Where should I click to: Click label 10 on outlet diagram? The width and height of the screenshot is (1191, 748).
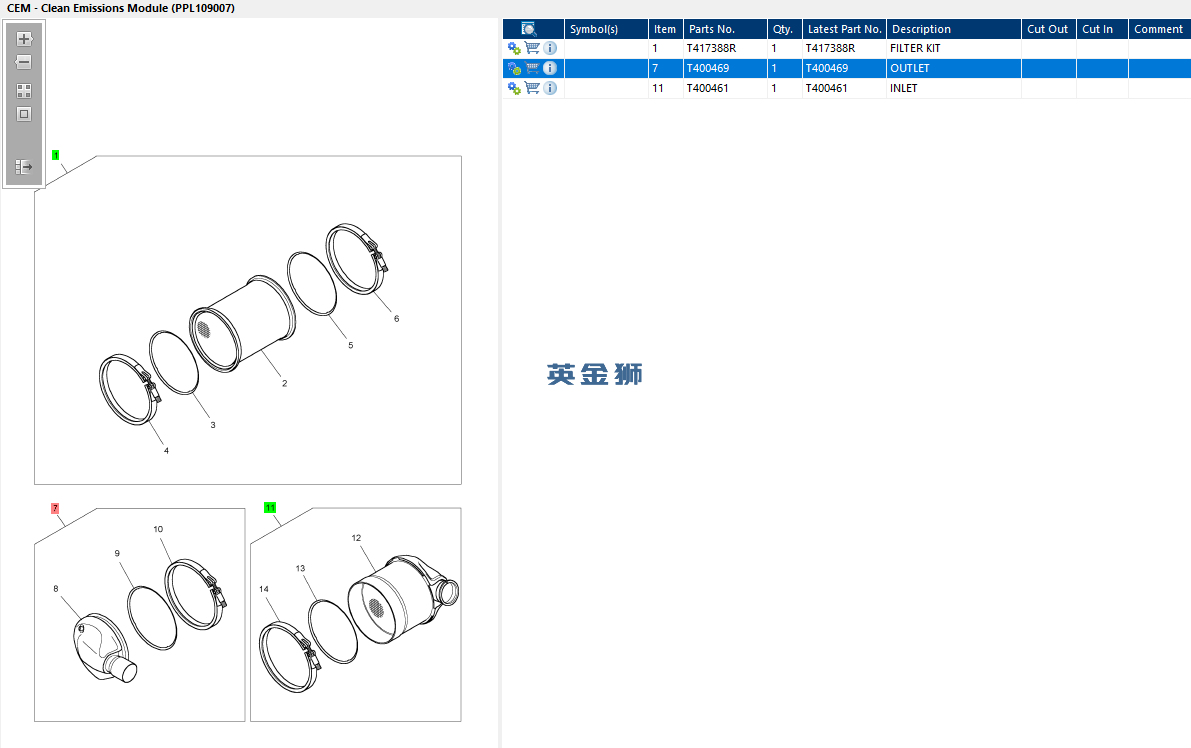pyautogui.click(x=158, y=529)
